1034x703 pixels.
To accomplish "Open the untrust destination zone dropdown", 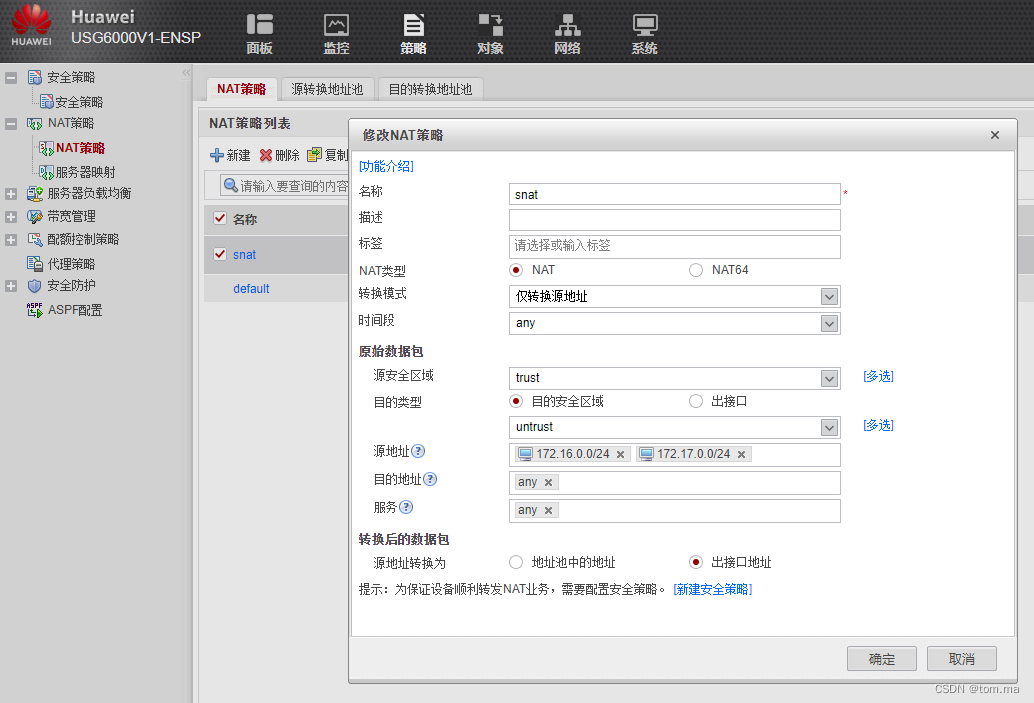I will pos(830,427).
